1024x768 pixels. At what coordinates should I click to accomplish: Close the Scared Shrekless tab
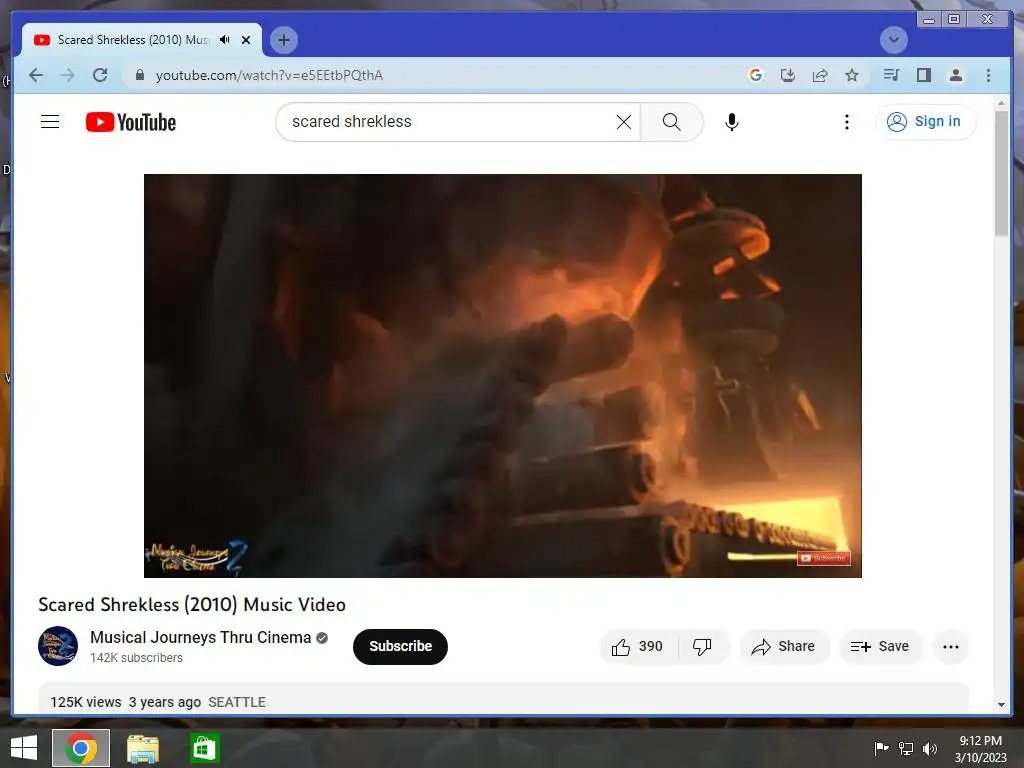click(246, 40)
